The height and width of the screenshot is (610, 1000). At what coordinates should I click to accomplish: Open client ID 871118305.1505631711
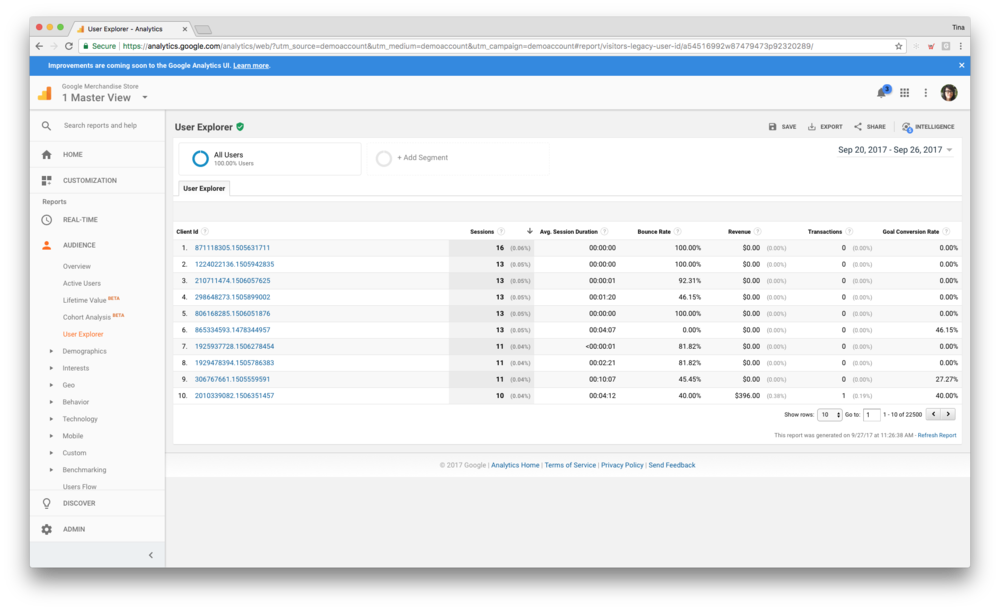[232, 248]
